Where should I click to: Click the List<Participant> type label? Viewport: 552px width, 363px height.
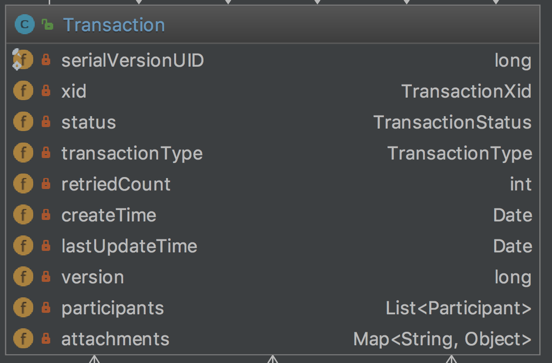pos(459,308)
